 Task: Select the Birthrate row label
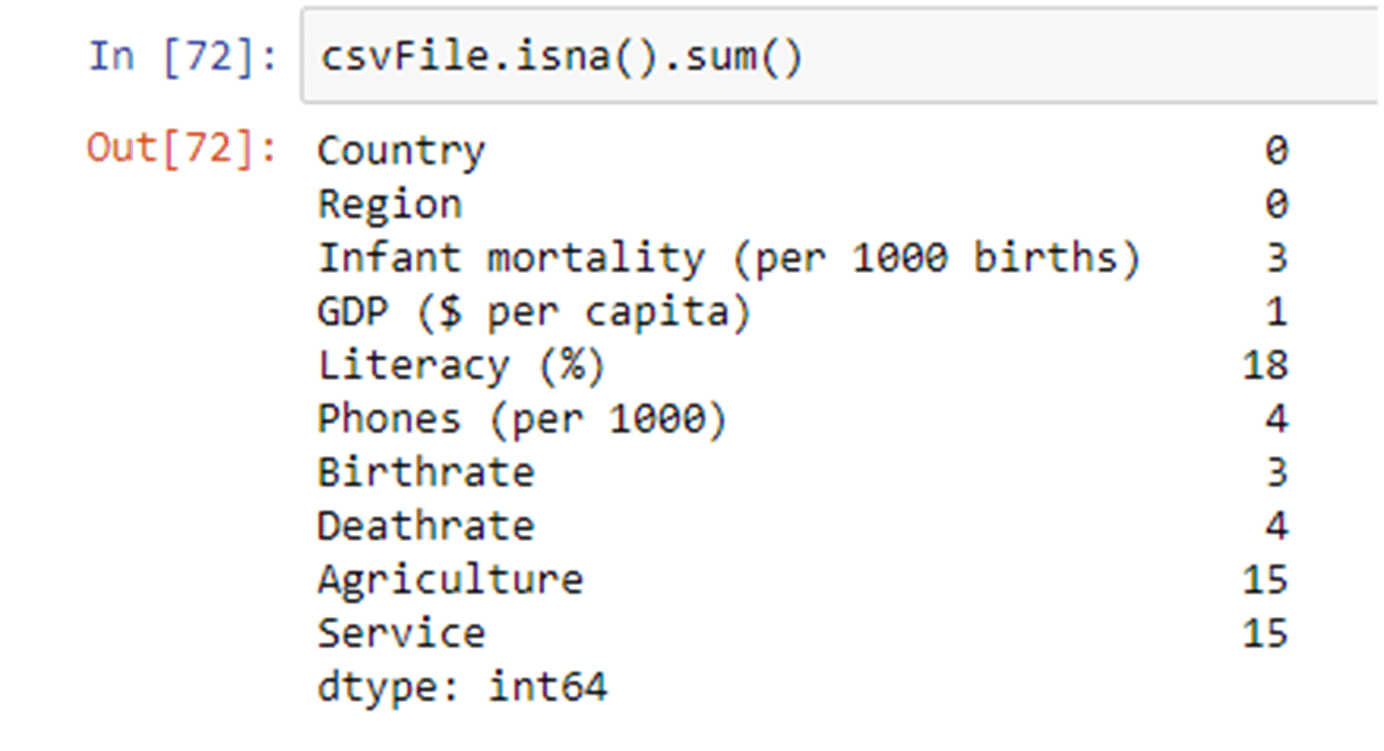coord(425,473)
